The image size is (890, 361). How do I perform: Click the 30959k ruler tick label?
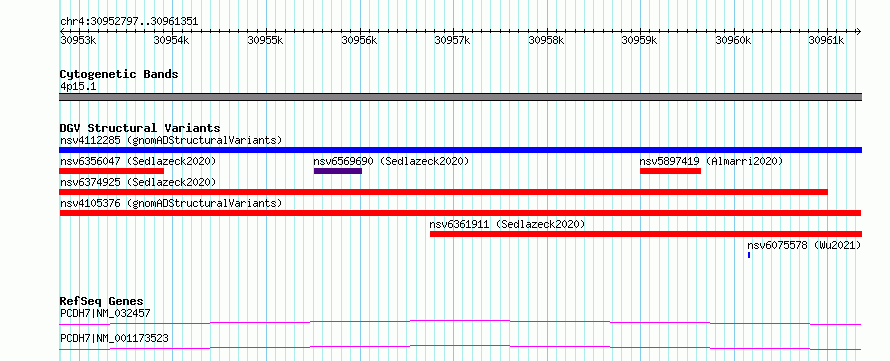(639, 40)
